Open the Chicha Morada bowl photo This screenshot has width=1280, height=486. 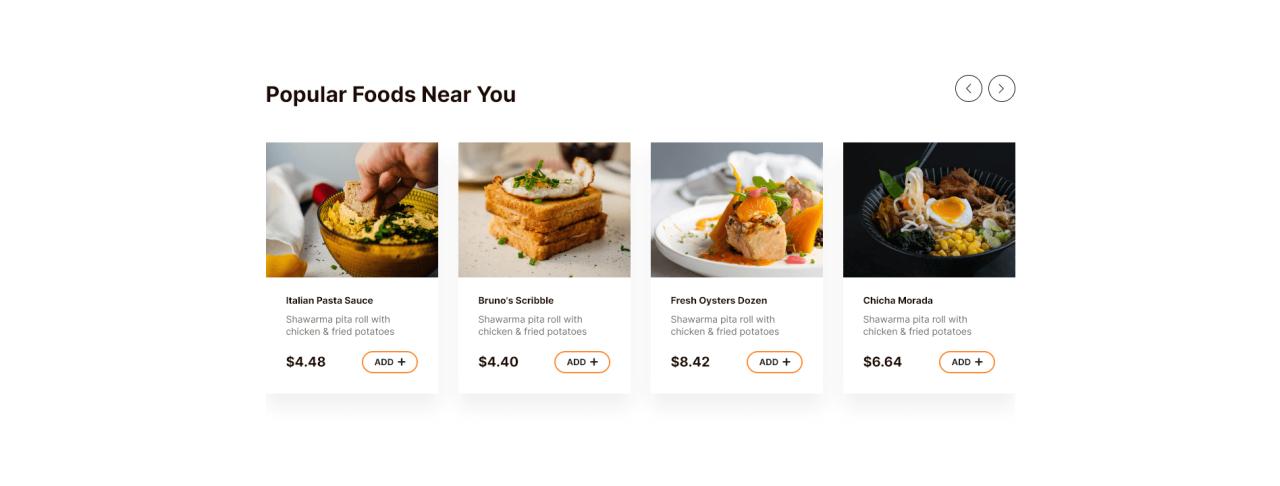[929, 210]
